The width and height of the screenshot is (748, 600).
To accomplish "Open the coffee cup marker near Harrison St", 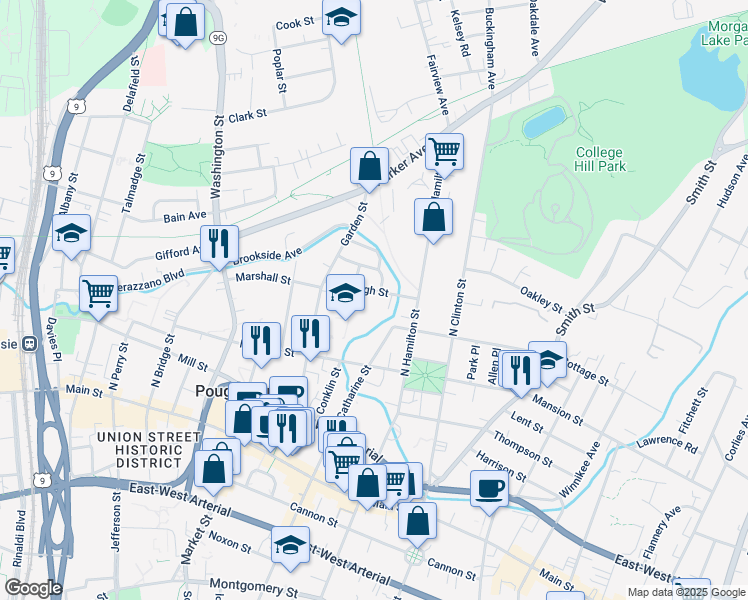I will click(x=489, y=490).
